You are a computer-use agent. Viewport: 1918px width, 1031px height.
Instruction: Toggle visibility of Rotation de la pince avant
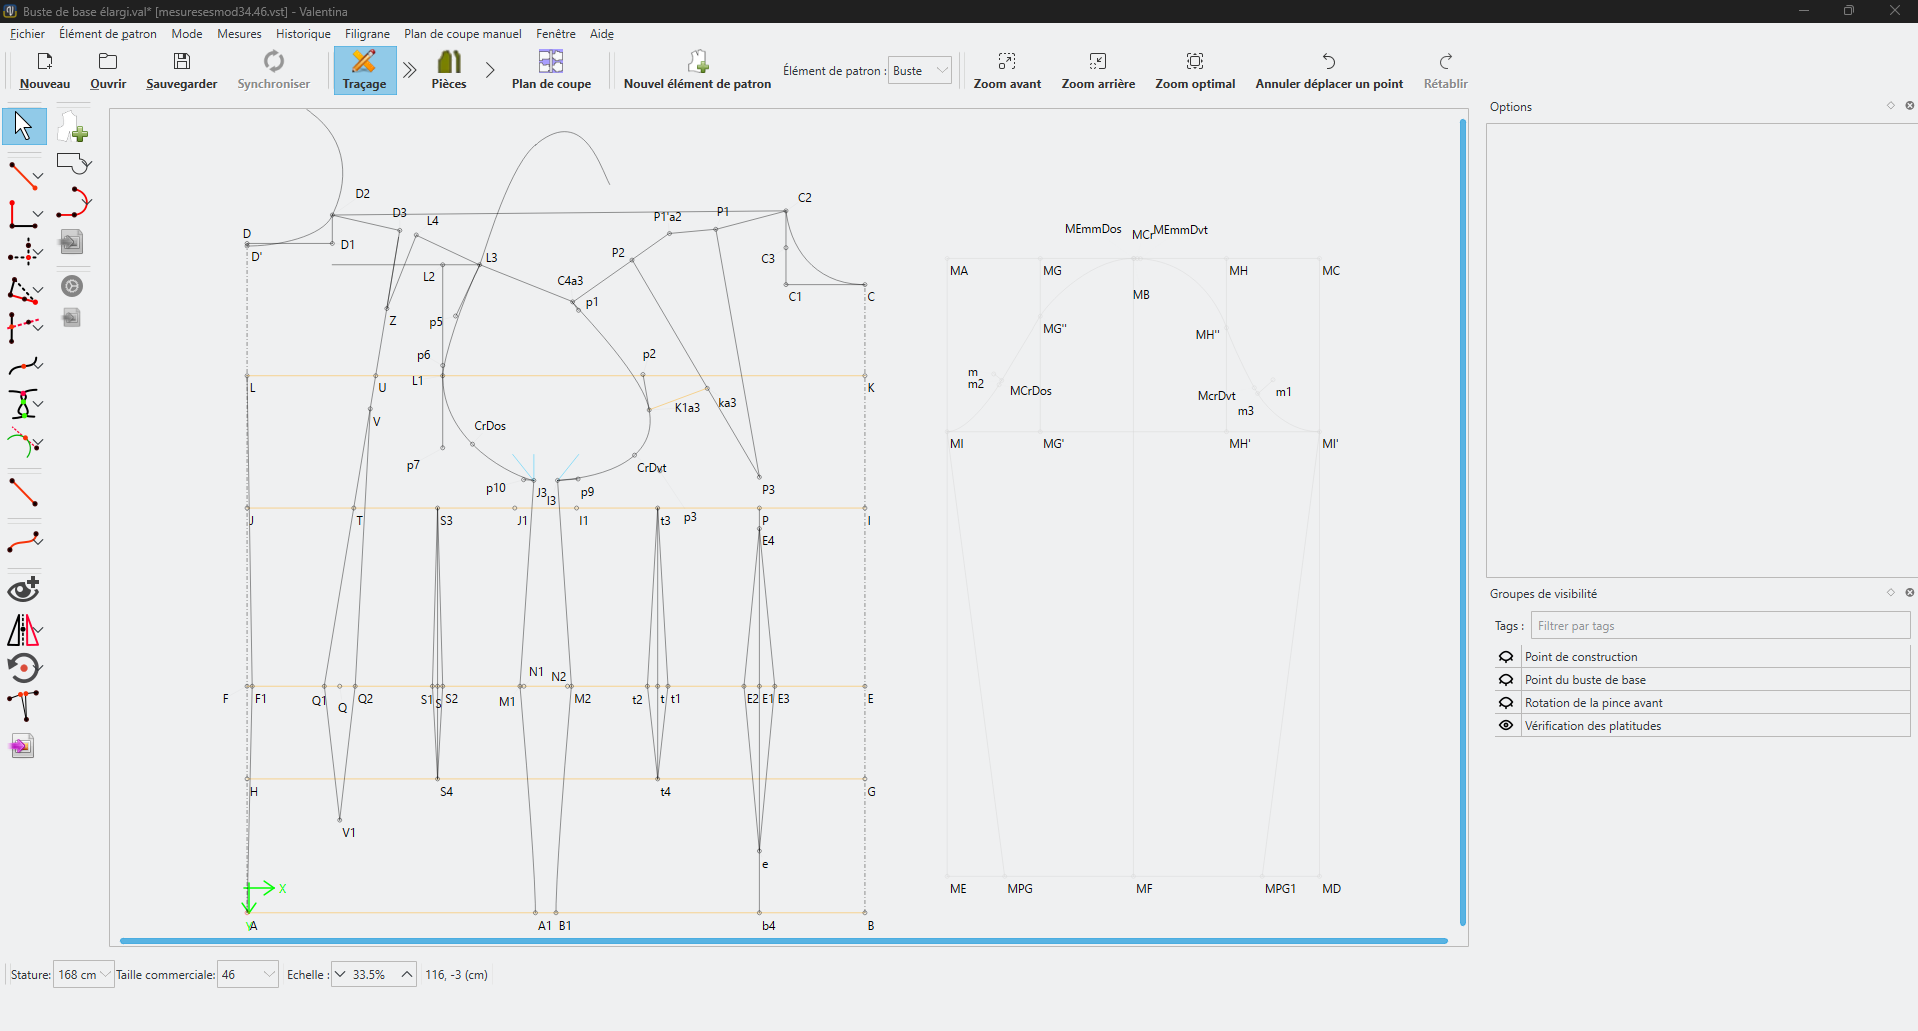1506,703
